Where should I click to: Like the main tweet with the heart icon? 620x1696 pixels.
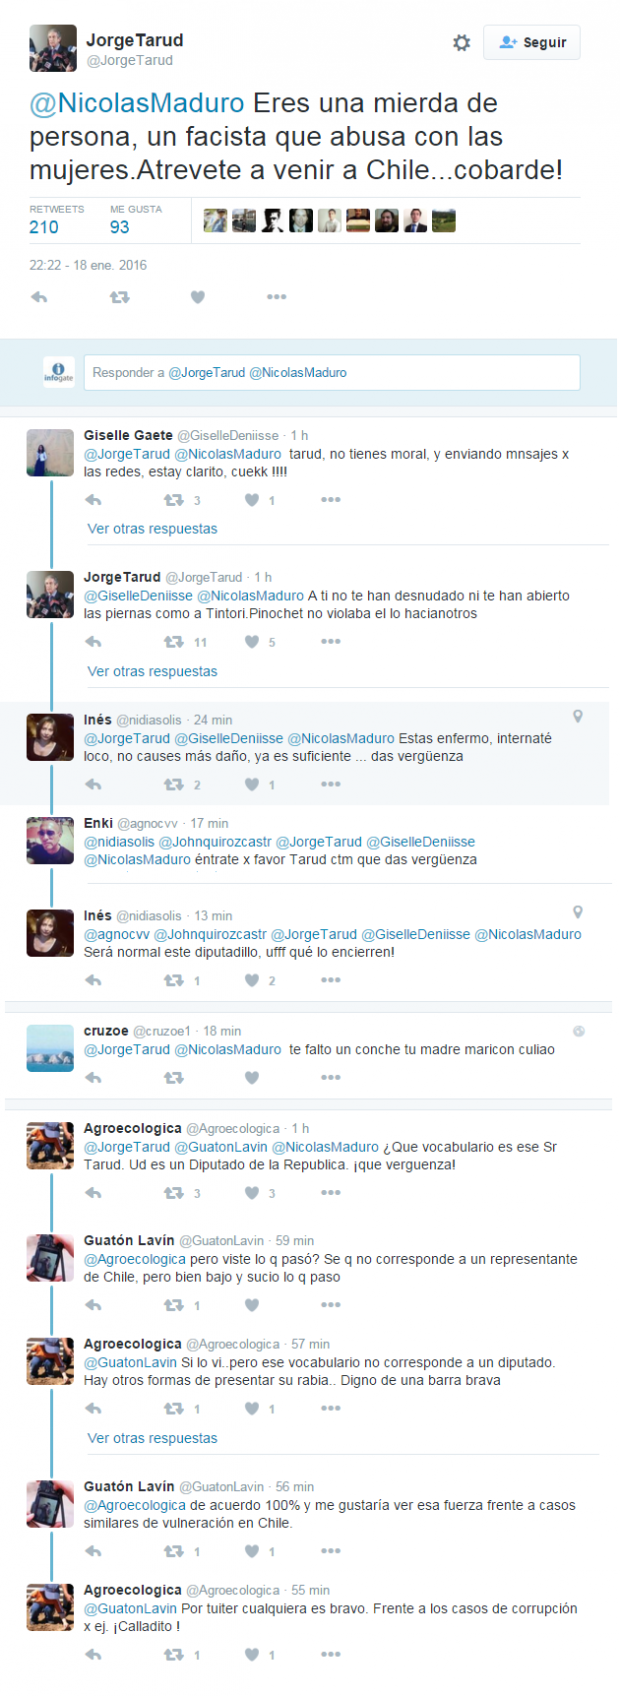(x=198, y=297)
